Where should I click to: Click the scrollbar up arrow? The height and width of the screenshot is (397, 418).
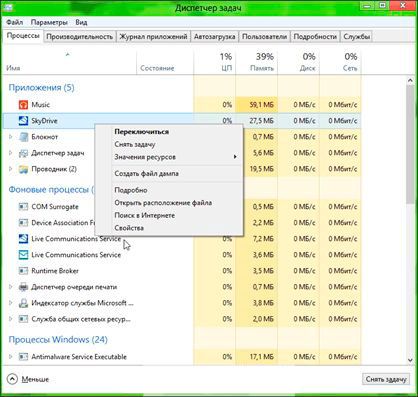[410, 80]
